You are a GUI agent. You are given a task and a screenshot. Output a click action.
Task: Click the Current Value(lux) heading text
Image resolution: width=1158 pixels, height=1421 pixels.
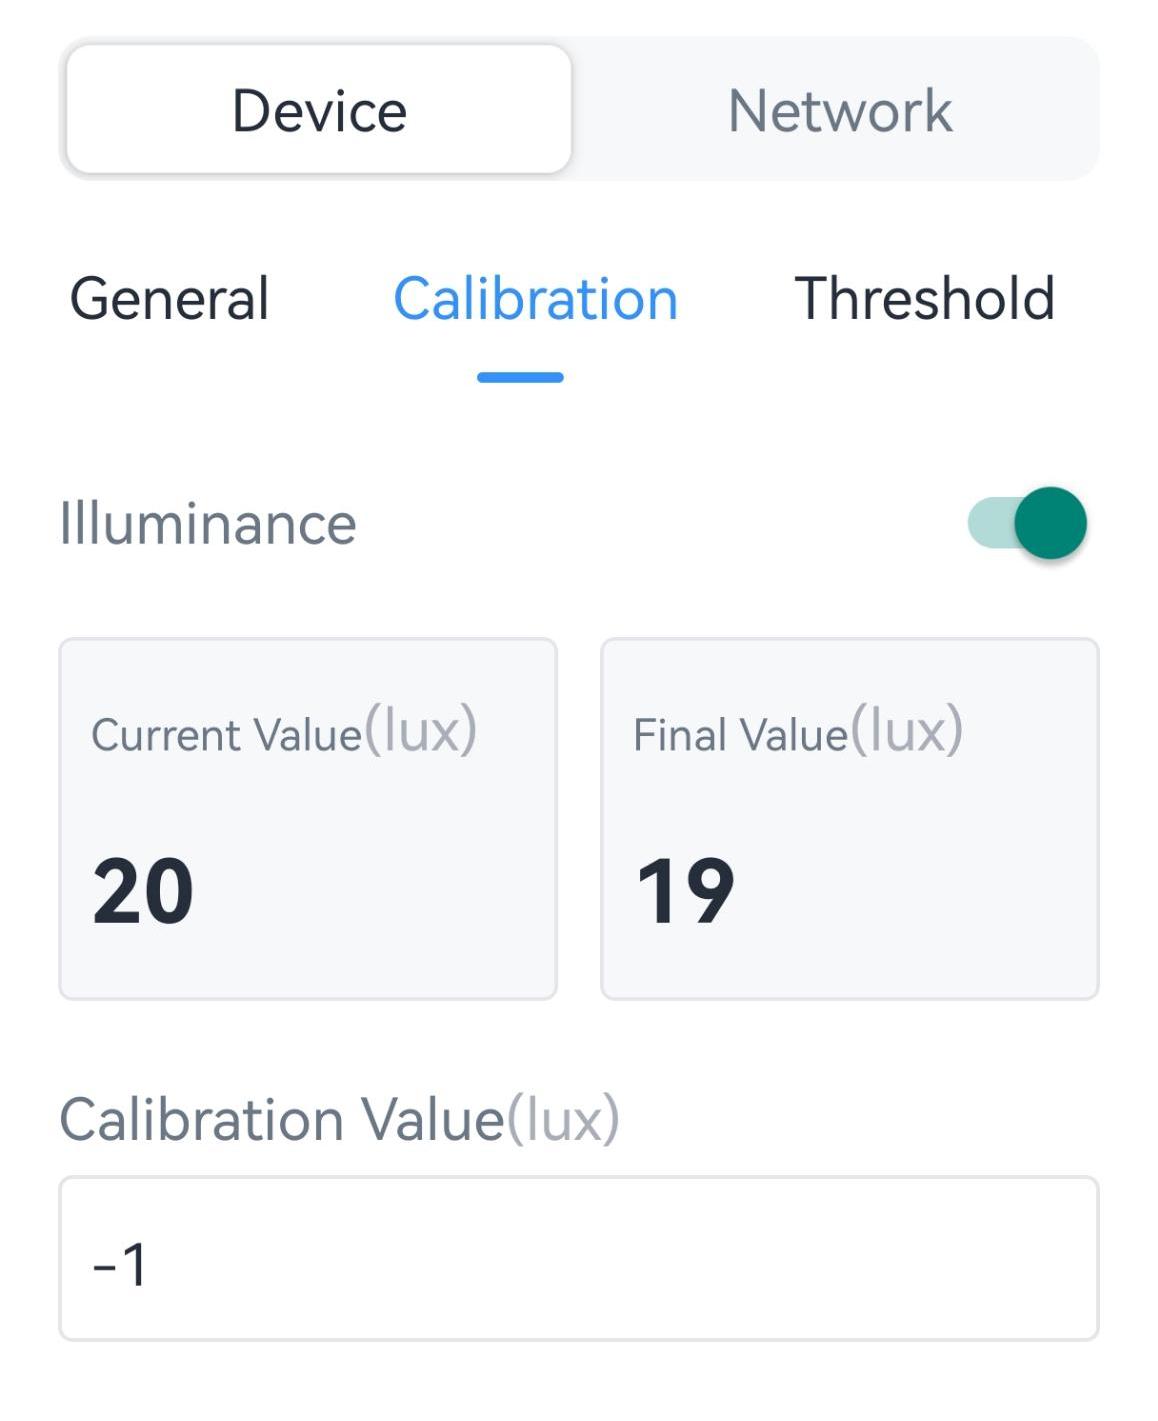pos(284,733)
